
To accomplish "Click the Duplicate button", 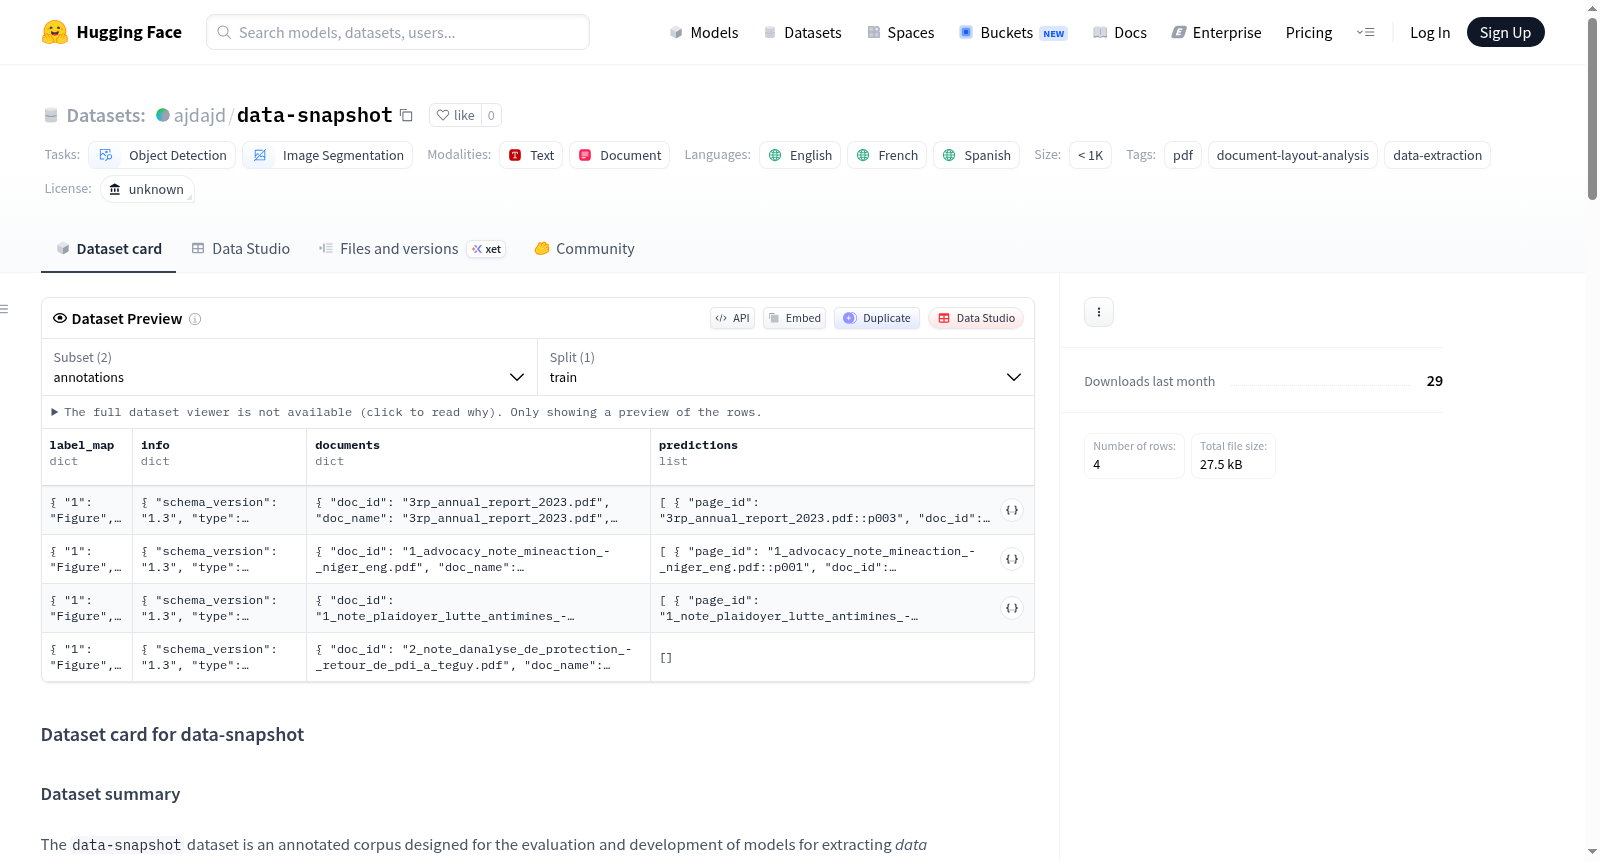I will coord(877,318).
